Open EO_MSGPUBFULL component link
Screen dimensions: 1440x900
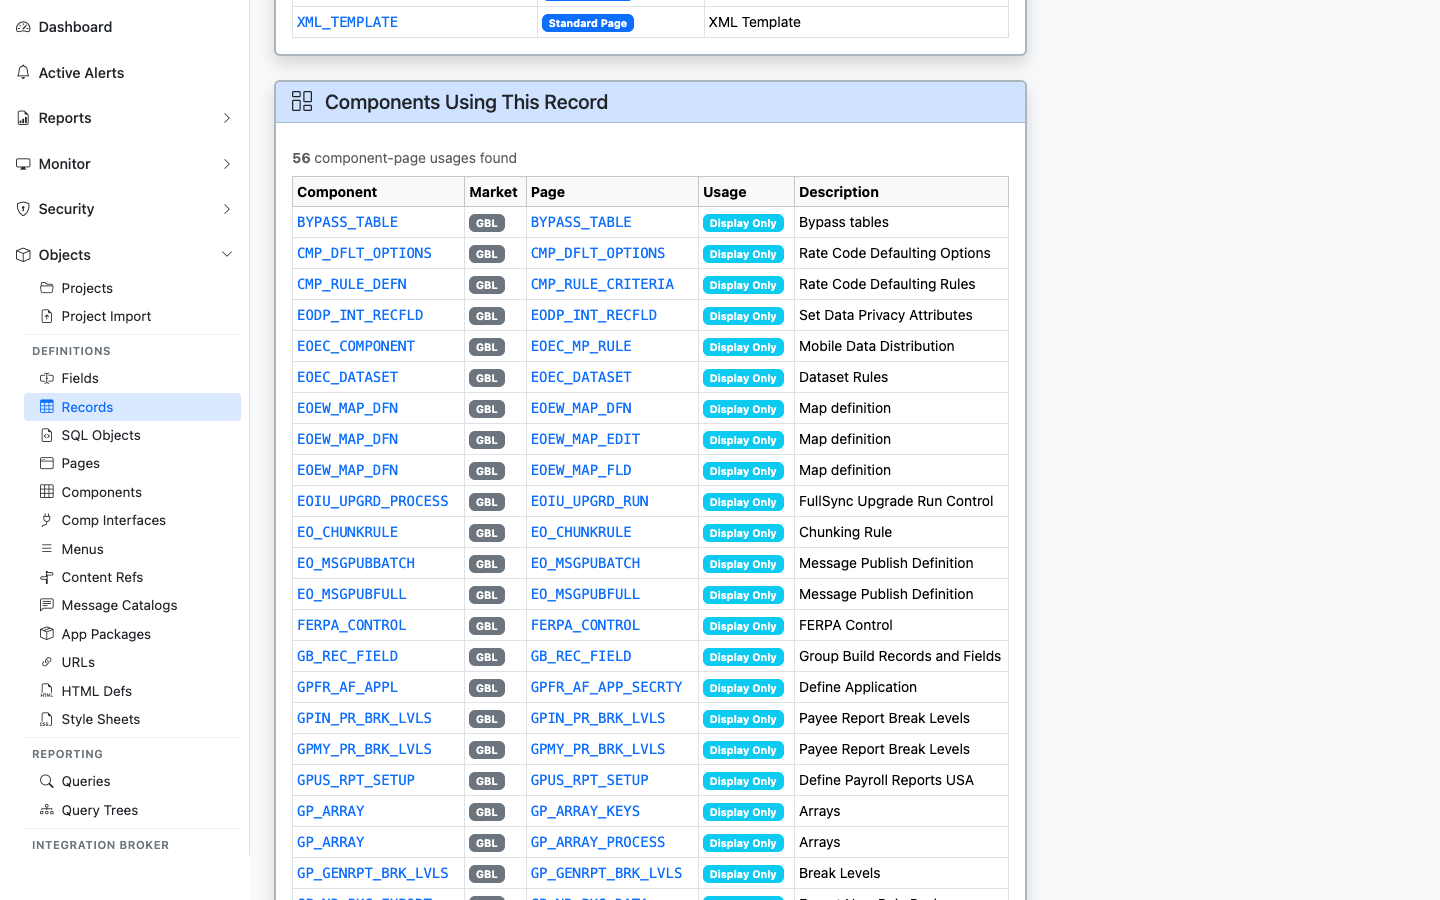tap(351, 594)
